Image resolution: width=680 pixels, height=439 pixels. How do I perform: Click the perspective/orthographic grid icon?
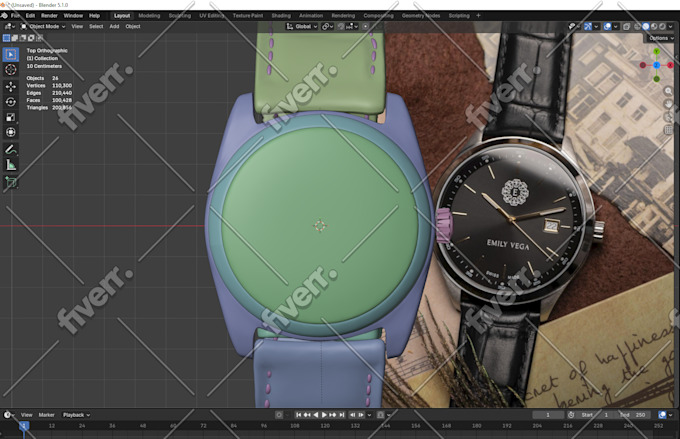668,130
